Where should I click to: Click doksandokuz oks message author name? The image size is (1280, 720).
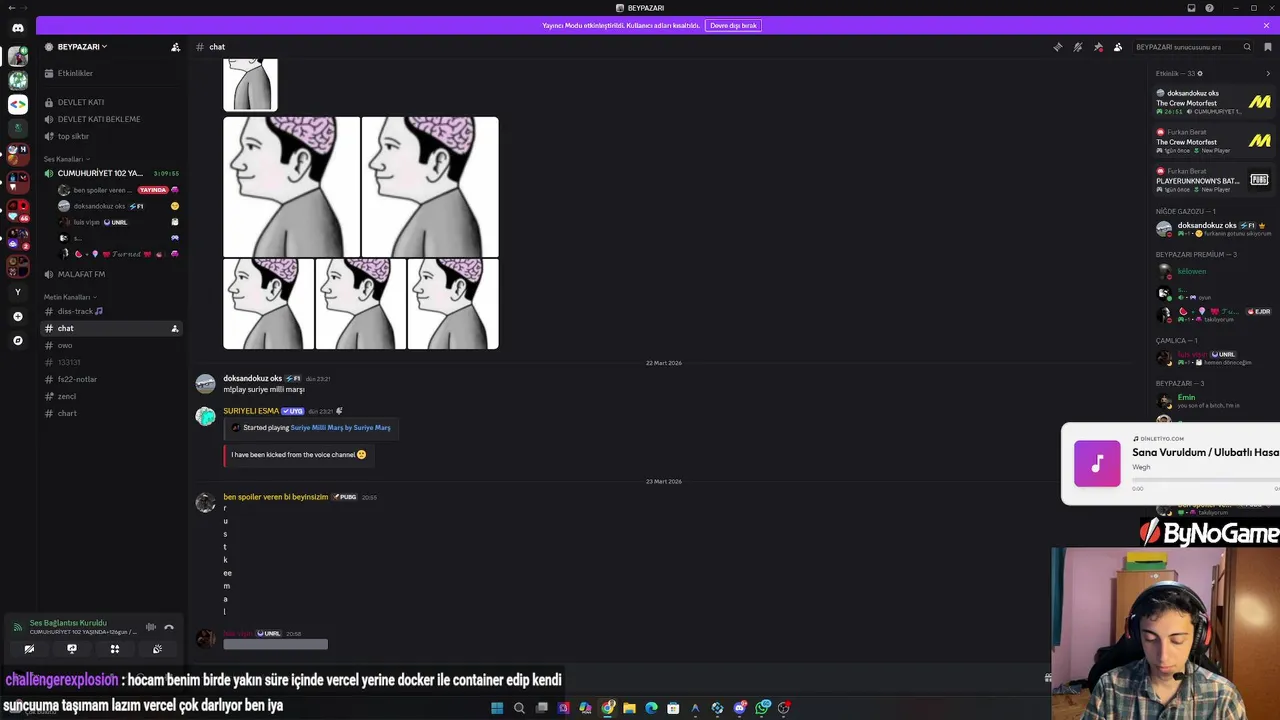252,379
